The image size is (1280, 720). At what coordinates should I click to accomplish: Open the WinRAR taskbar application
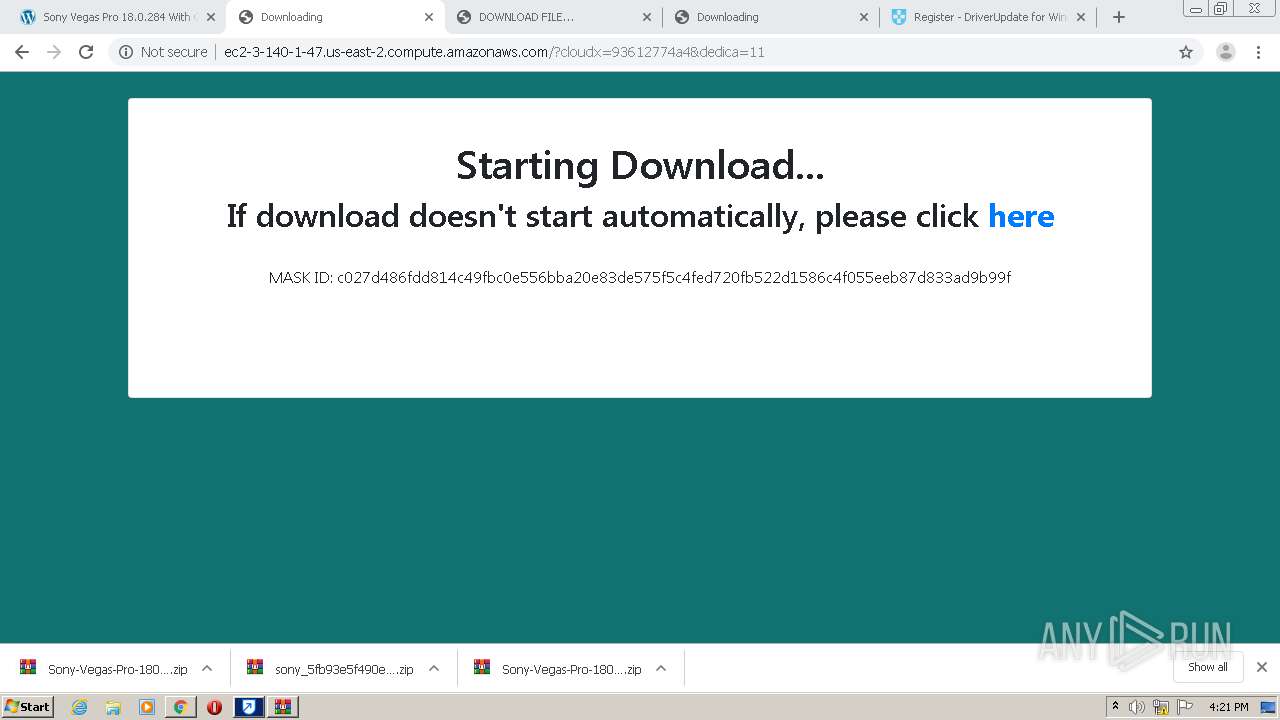click(283, 707)
